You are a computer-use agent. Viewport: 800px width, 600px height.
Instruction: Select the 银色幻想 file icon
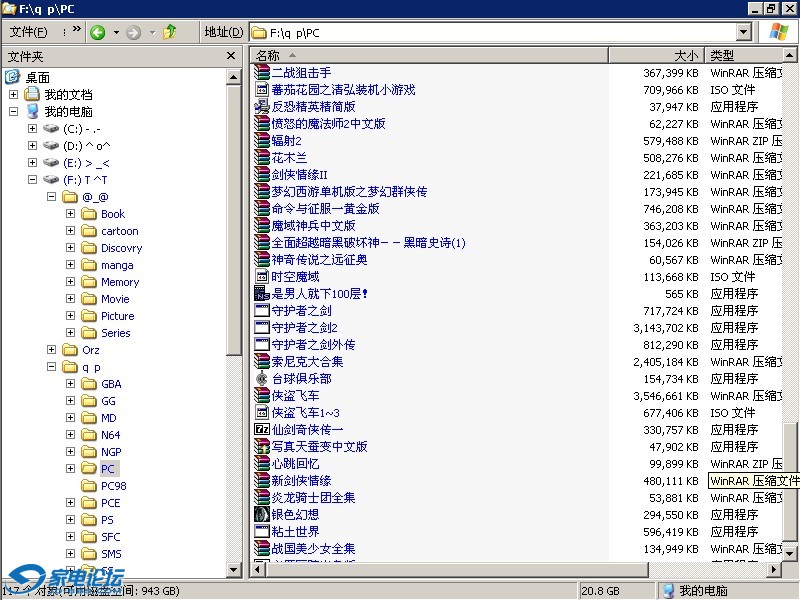tap(262, 515)
